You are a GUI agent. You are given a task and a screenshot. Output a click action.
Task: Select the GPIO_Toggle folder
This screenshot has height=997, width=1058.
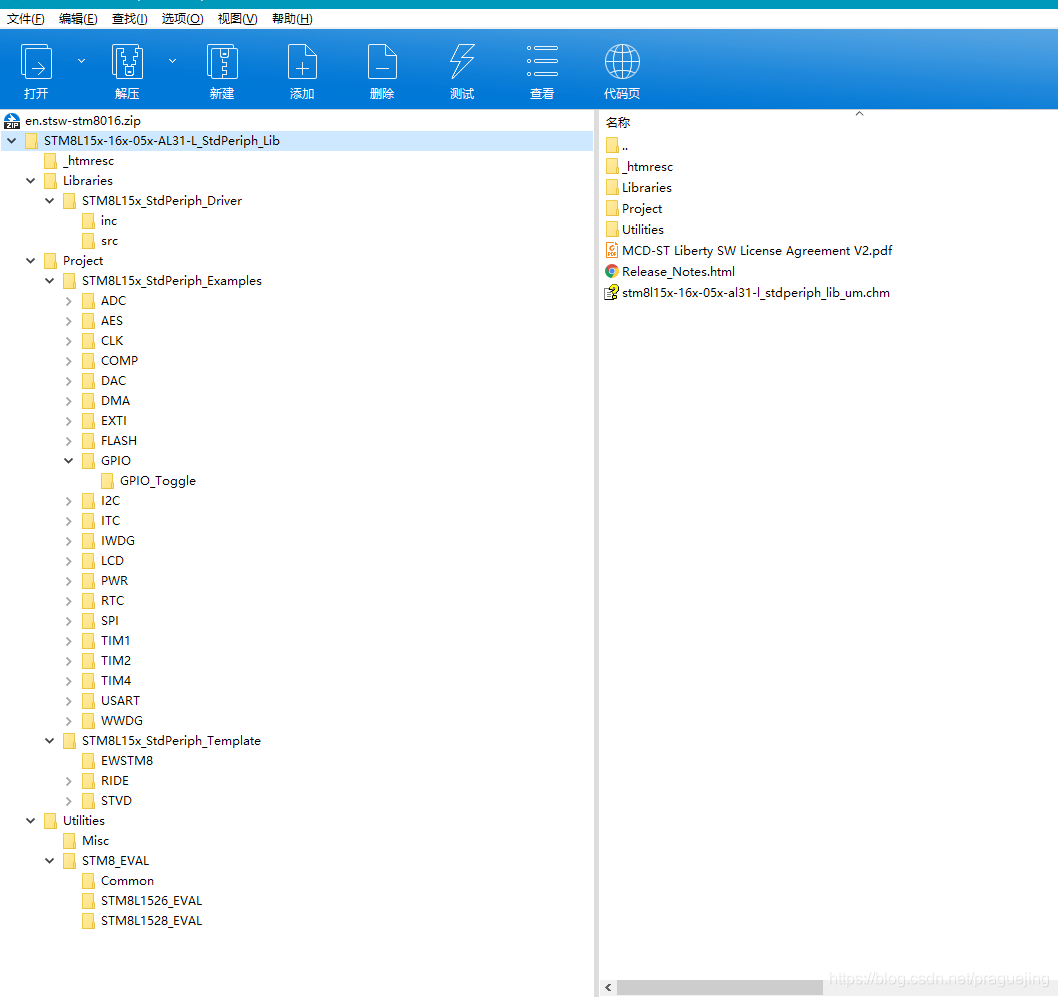tap(158, 481)
